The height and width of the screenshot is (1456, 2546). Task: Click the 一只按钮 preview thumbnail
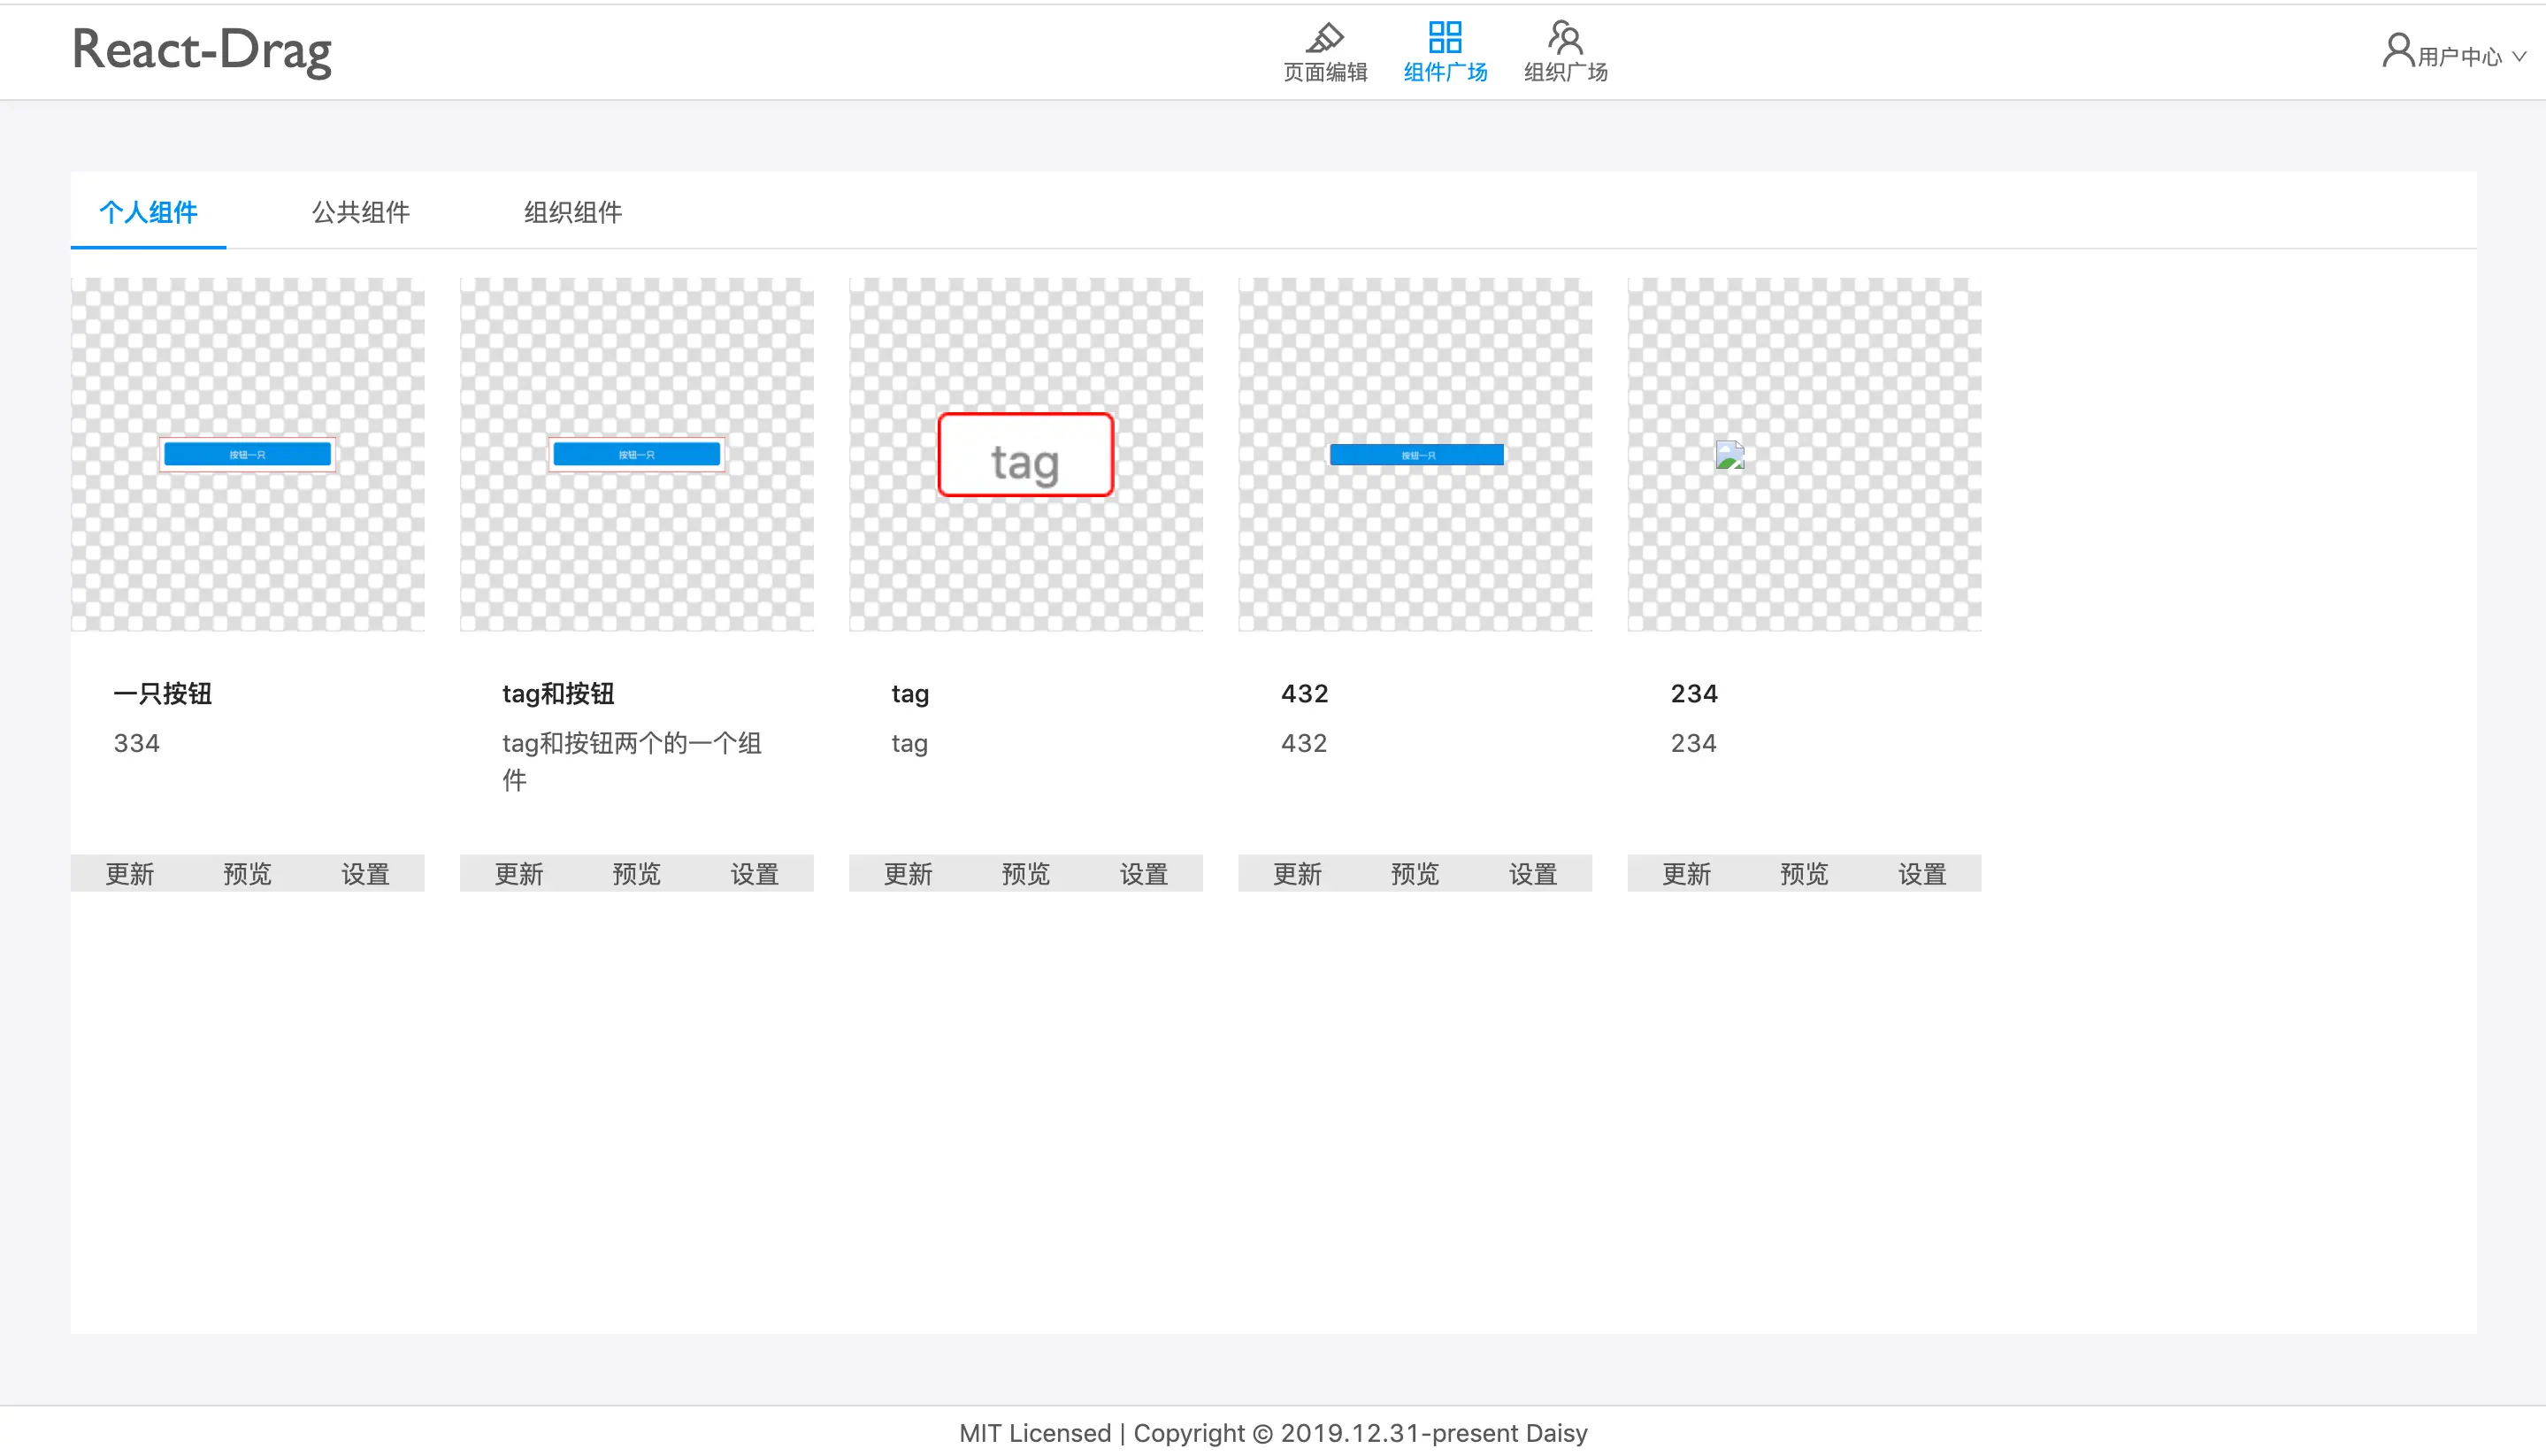click(247, 455)
